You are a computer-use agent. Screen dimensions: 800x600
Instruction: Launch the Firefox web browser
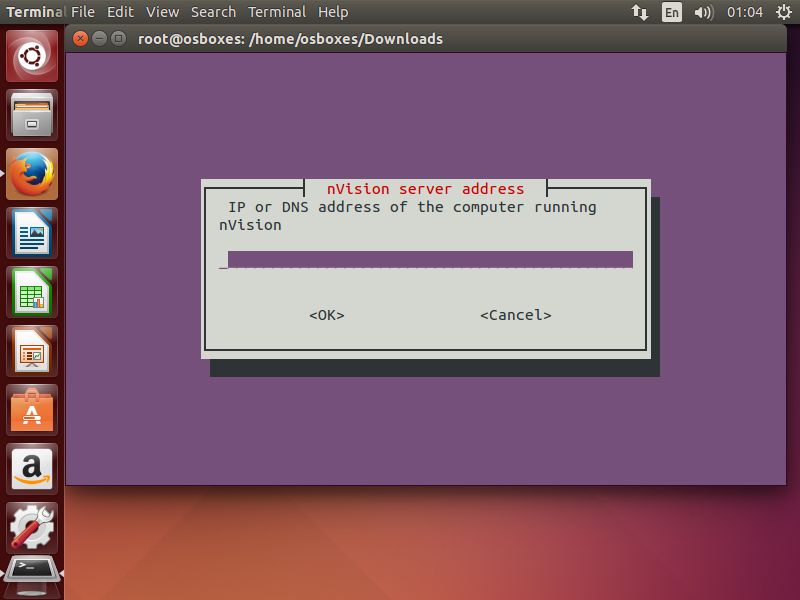point(32,174)
